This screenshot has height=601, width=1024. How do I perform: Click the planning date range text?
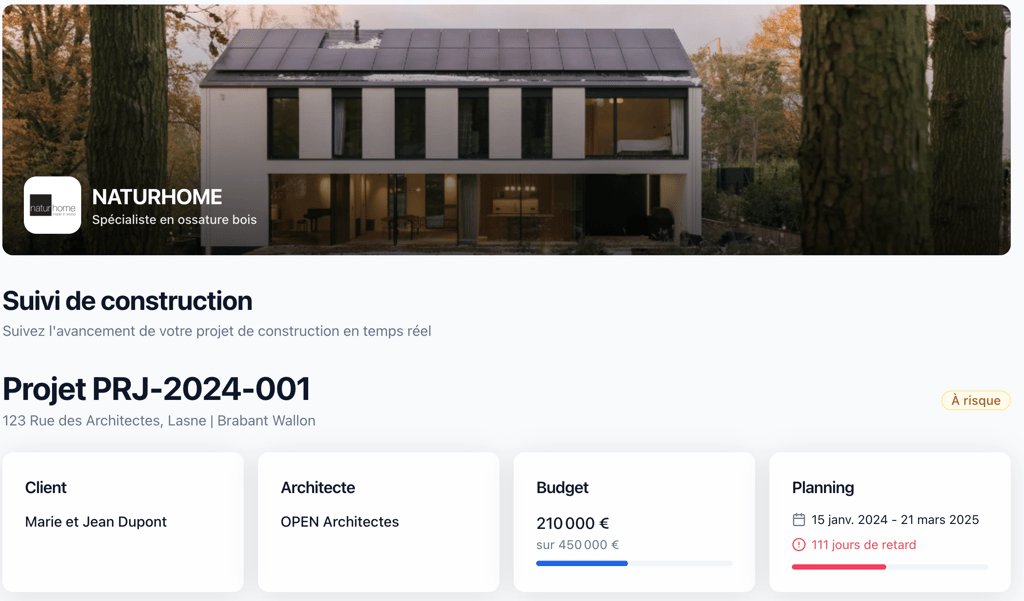point(895,520)
